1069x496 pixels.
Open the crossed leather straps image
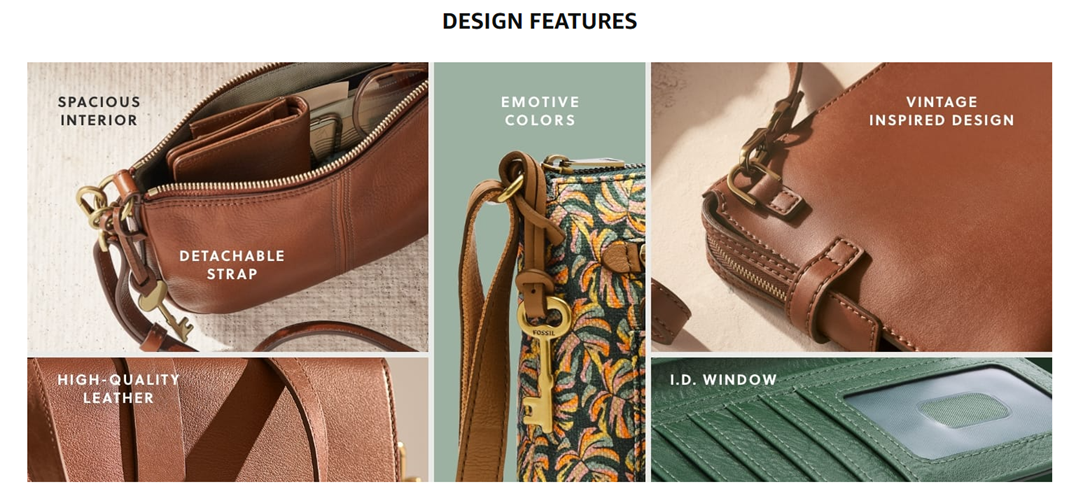pyautogui.click(x=228, y=420)
